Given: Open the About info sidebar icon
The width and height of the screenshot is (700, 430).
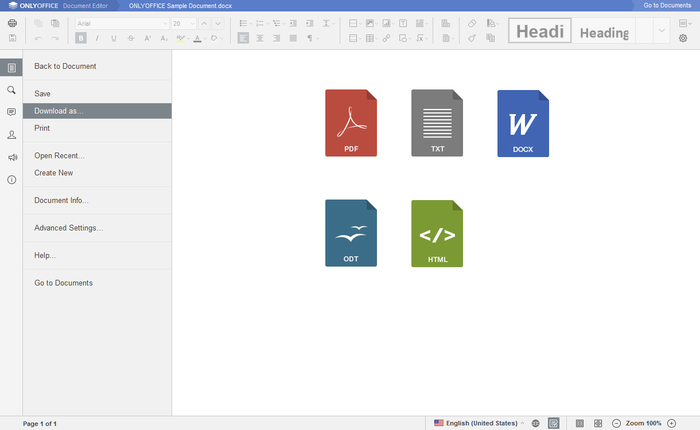Looking at the screenshot, I should (x=12, y=180).
